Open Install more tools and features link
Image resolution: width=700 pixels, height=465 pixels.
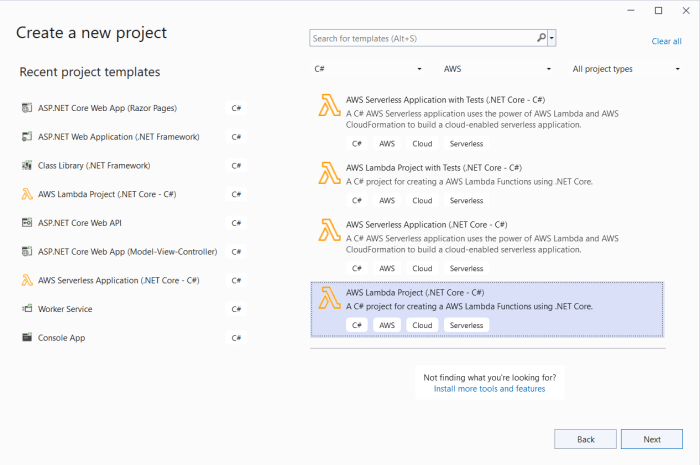click(489, 389)
